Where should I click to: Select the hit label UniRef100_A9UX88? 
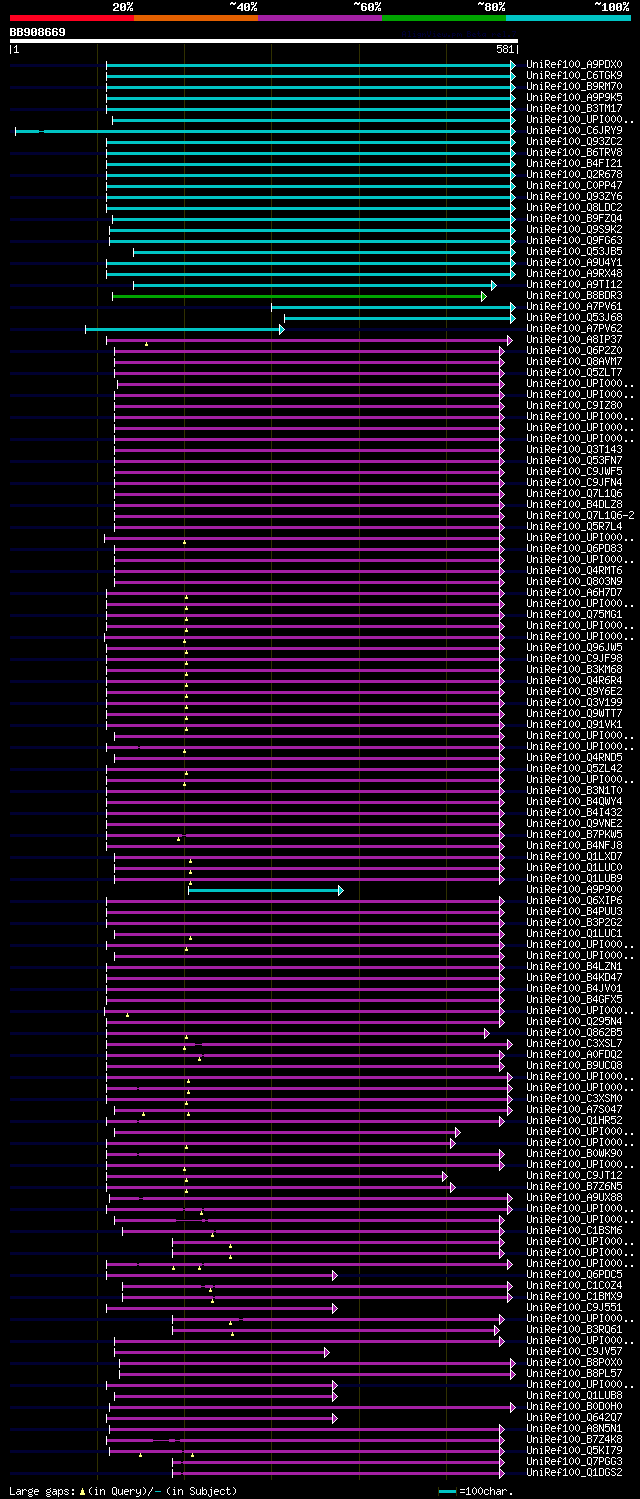[574, 1198]
